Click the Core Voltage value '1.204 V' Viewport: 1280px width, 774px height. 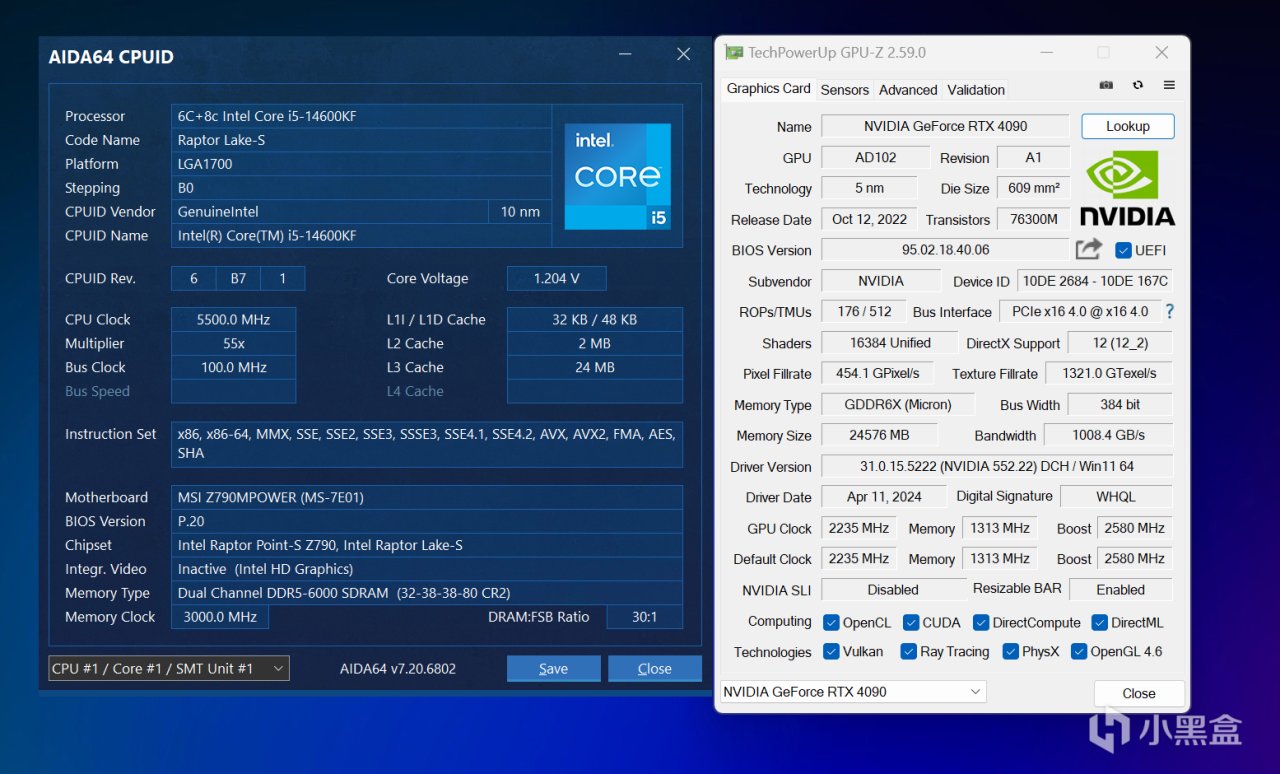coord(557,278)
